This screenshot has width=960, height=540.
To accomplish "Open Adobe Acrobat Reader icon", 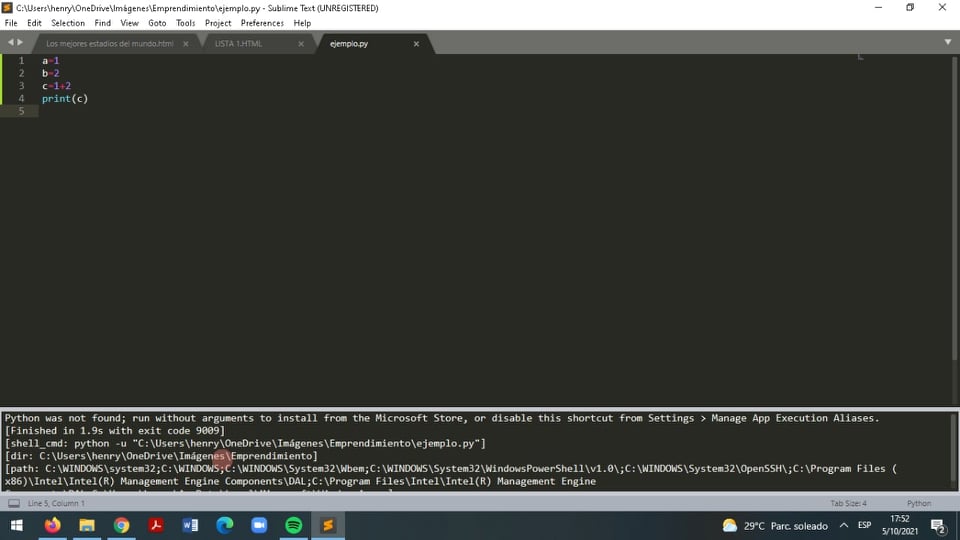I will pyautogui.click(x=156, y=525).
